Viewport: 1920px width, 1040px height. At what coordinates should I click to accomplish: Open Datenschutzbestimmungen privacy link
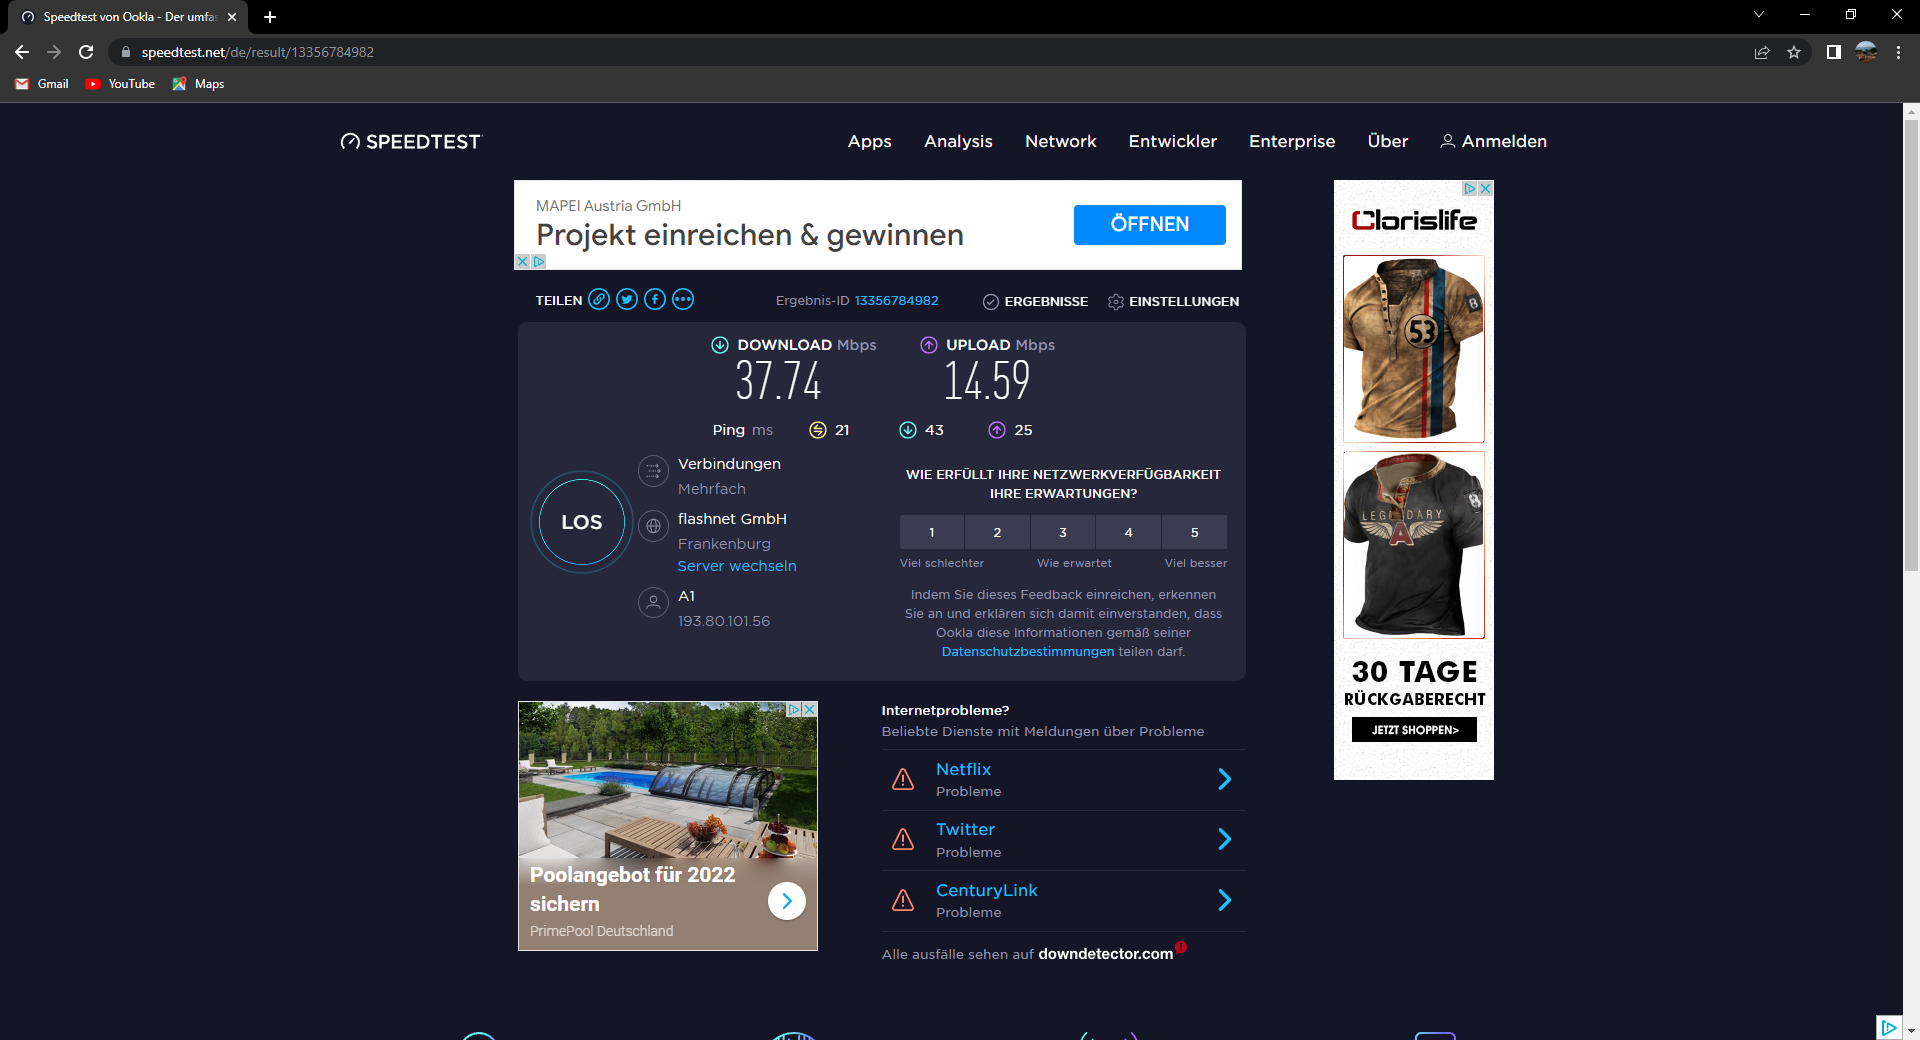(x=1028, y=651)
